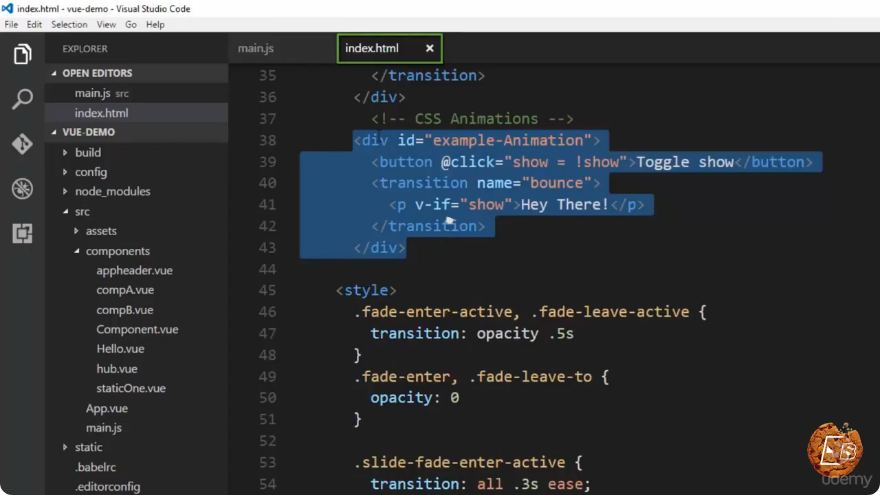Open the Search view icon
The height and width of the screenshot is (495, 880).
(22, 99)
